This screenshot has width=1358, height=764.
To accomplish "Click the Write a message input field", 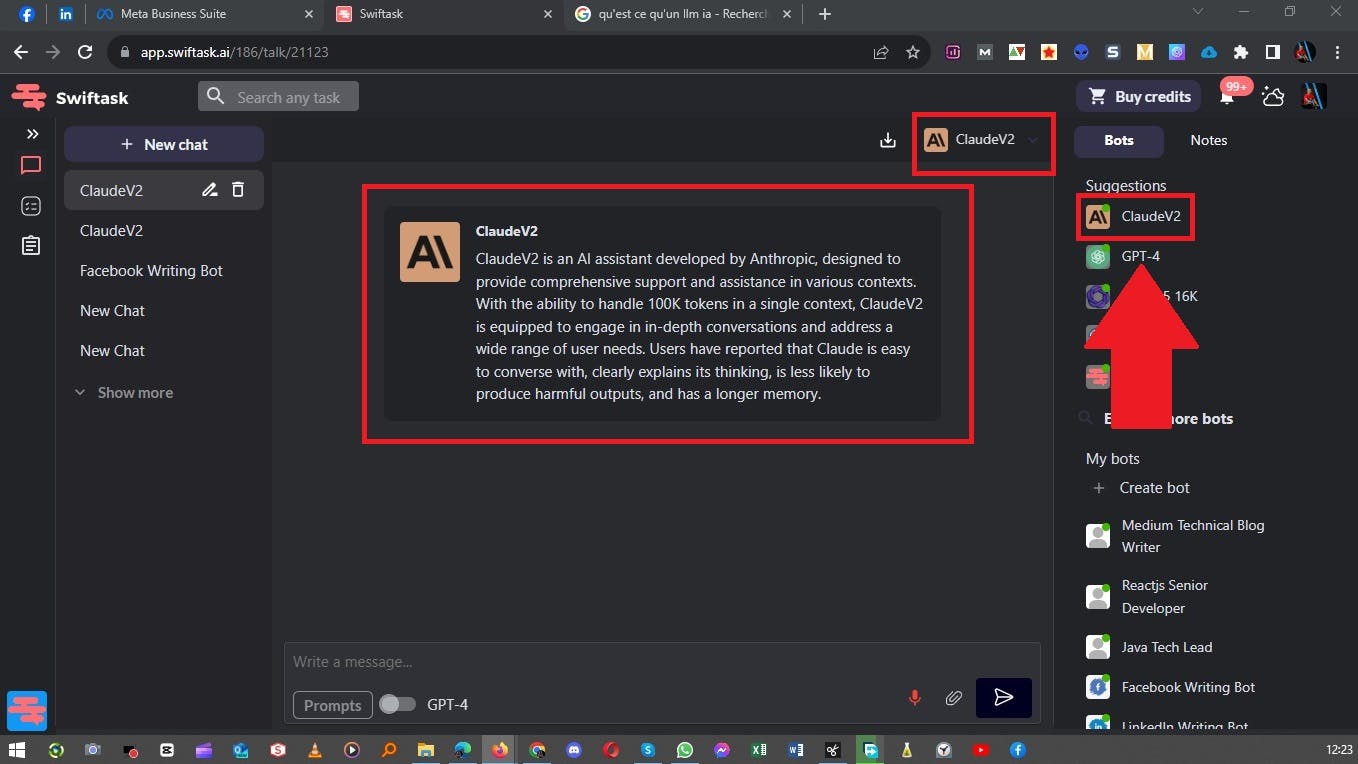I will tap(590, 662).
